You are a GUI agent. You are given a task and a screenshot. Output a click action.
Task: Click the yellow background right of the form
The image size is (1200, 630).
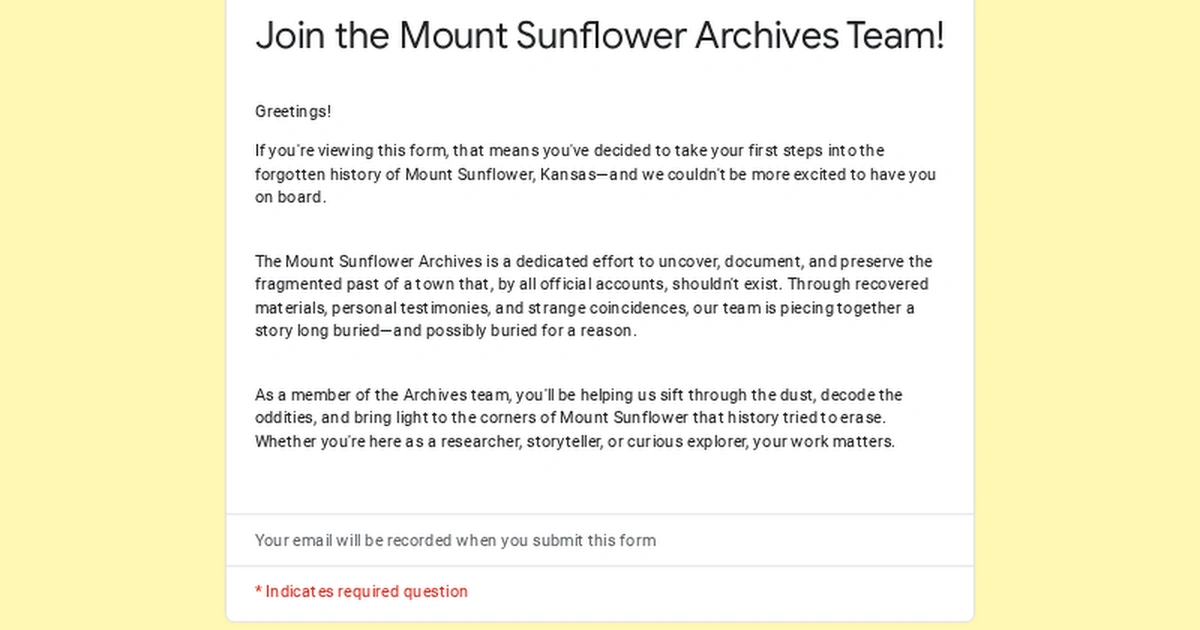pyautogui.click(x=1087, y=315)
